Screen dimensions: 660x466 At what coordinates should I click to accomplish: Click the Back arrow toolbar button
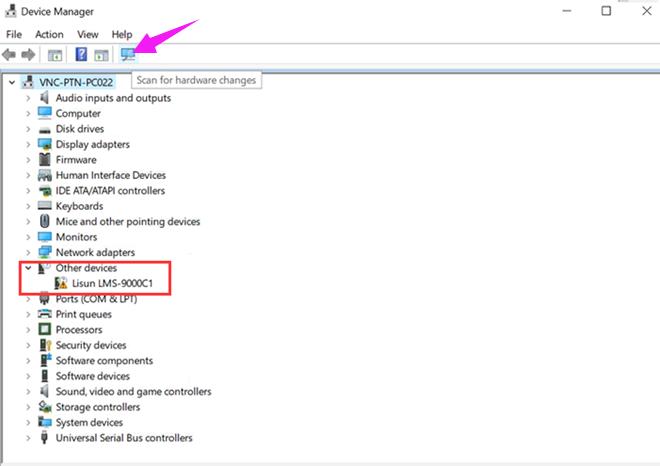[10, 54]
